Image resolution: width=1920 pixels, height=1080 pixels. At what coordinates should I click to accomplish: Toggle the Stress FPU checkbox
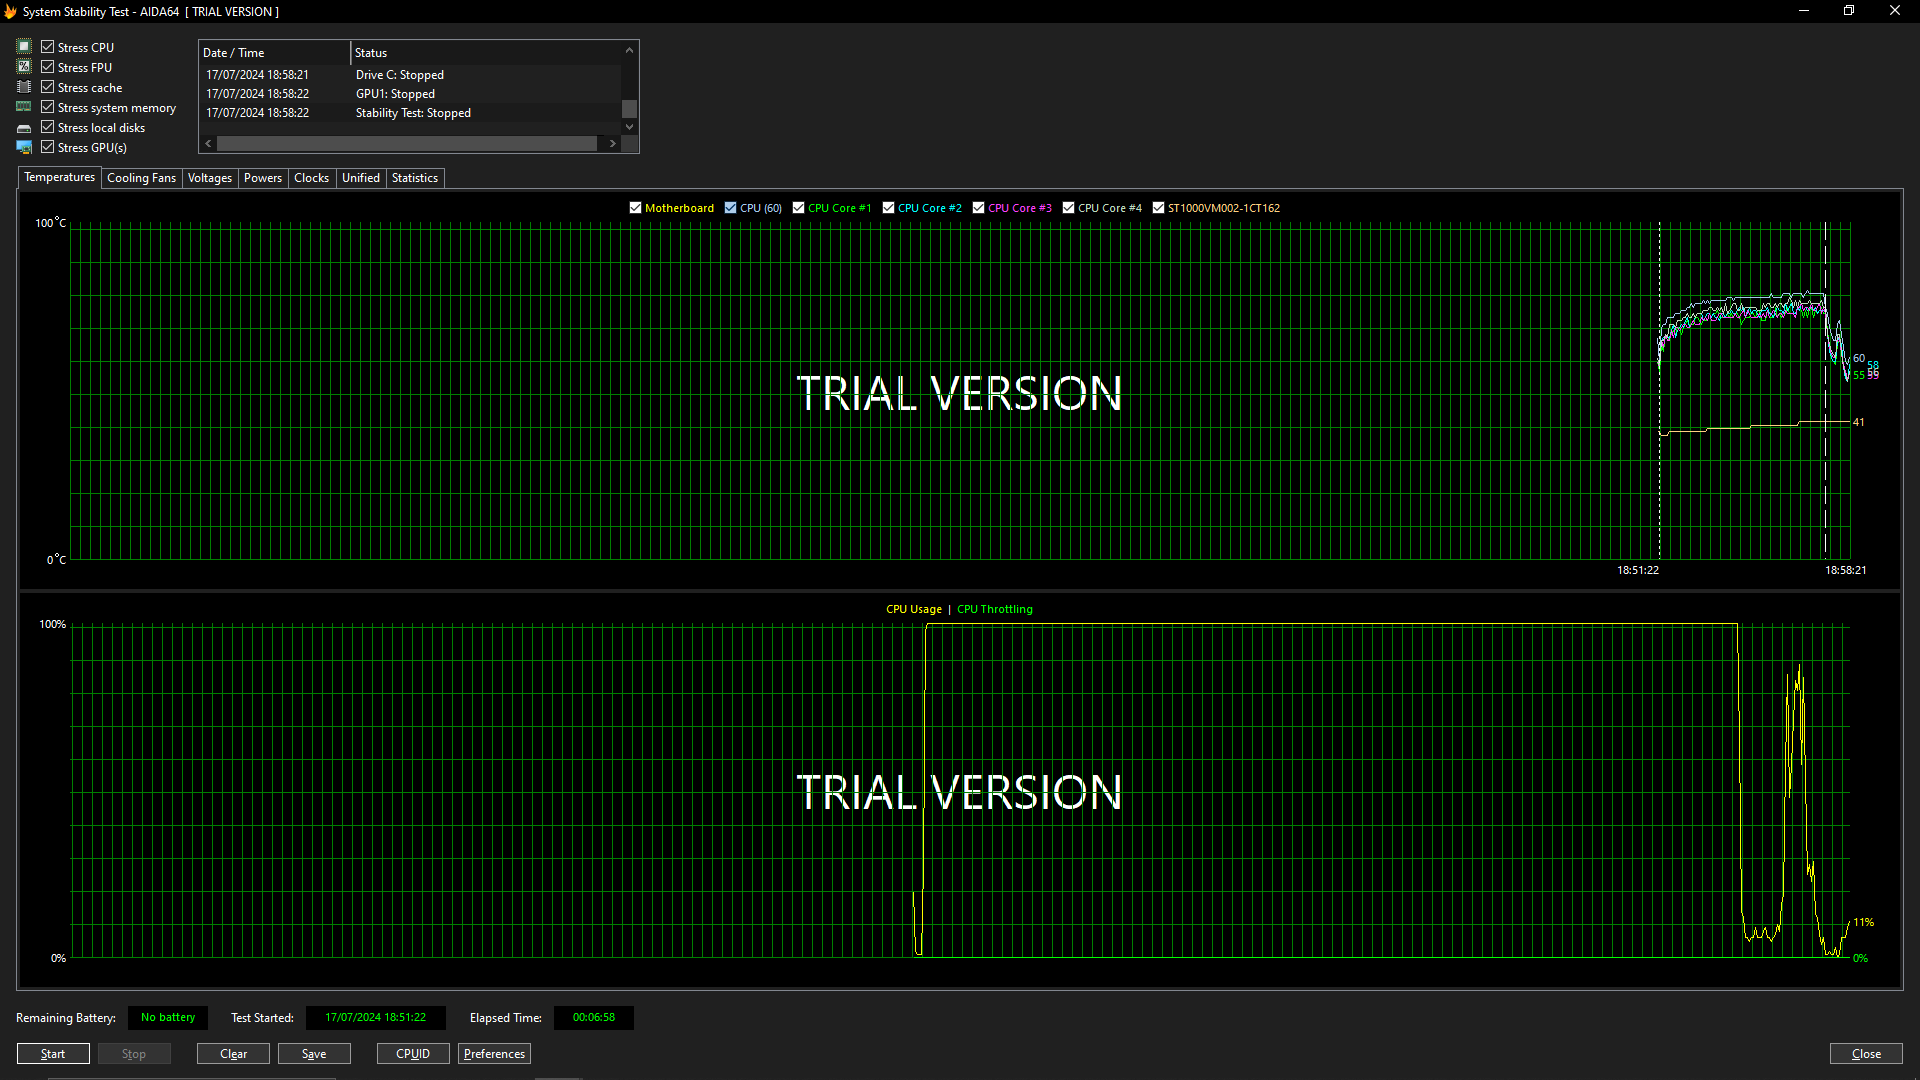(x=47, y=67)
